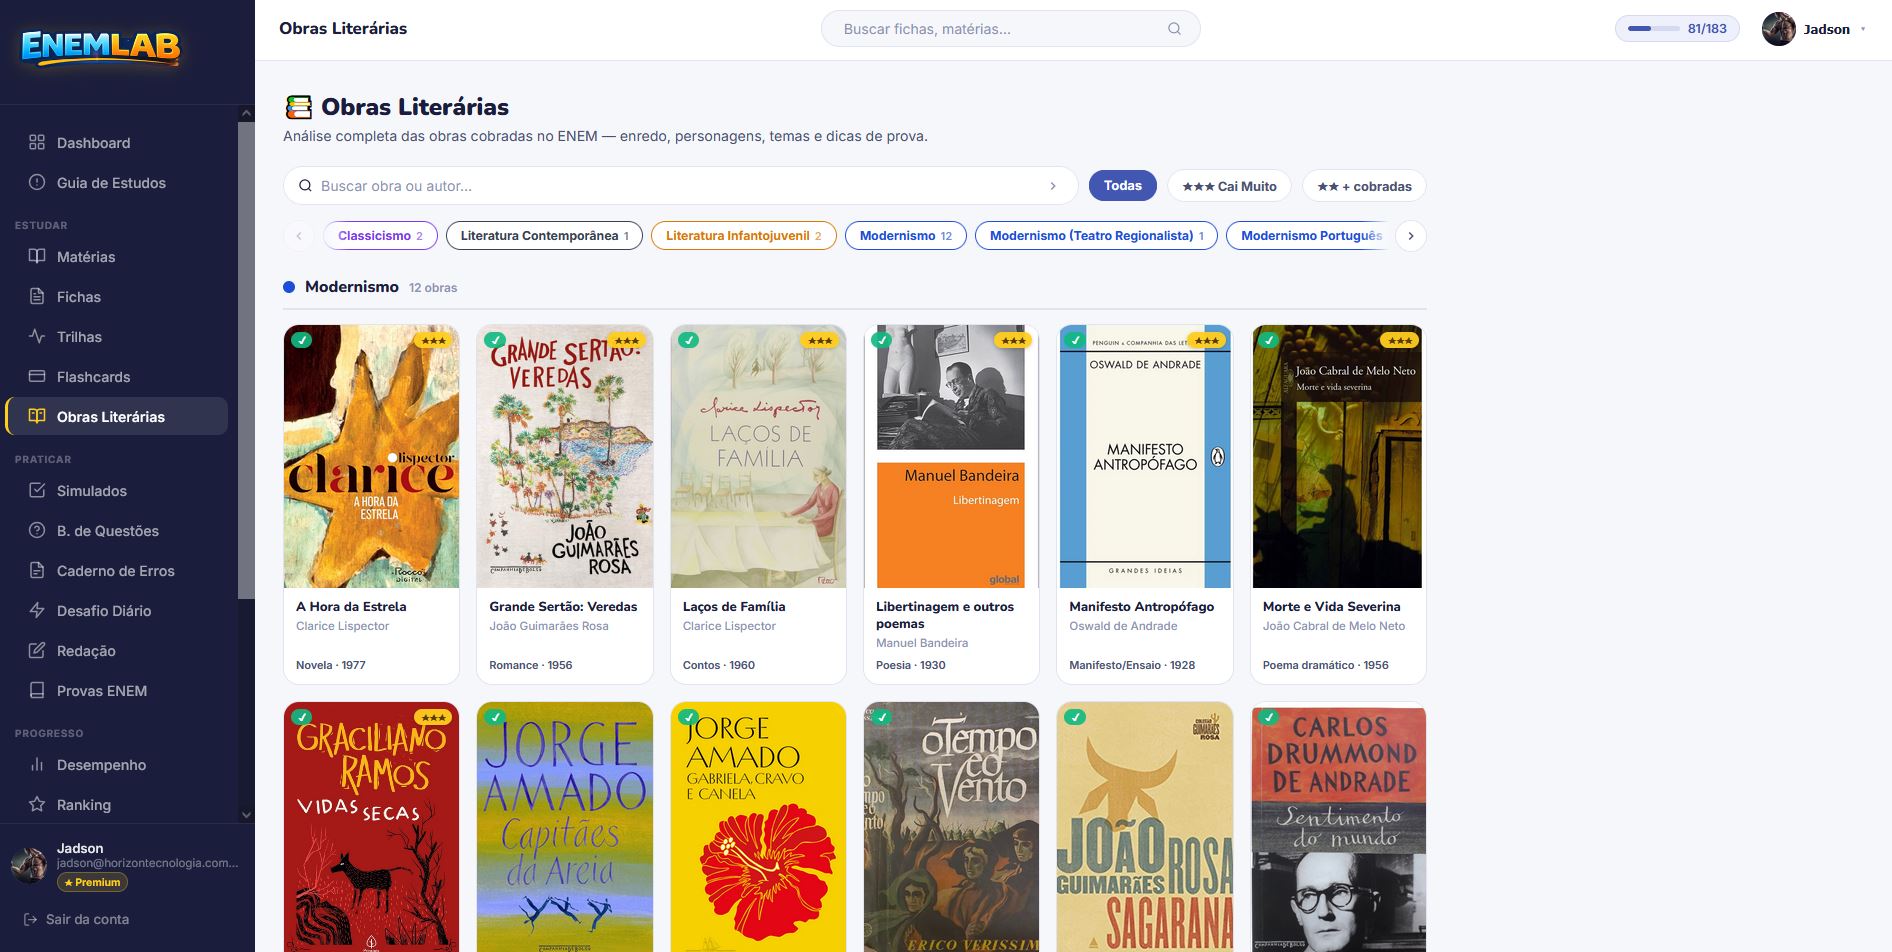Open Caderno de Erros via its icon
The height and width of the screenshot is (952, 1892).
tap(37, 570)
